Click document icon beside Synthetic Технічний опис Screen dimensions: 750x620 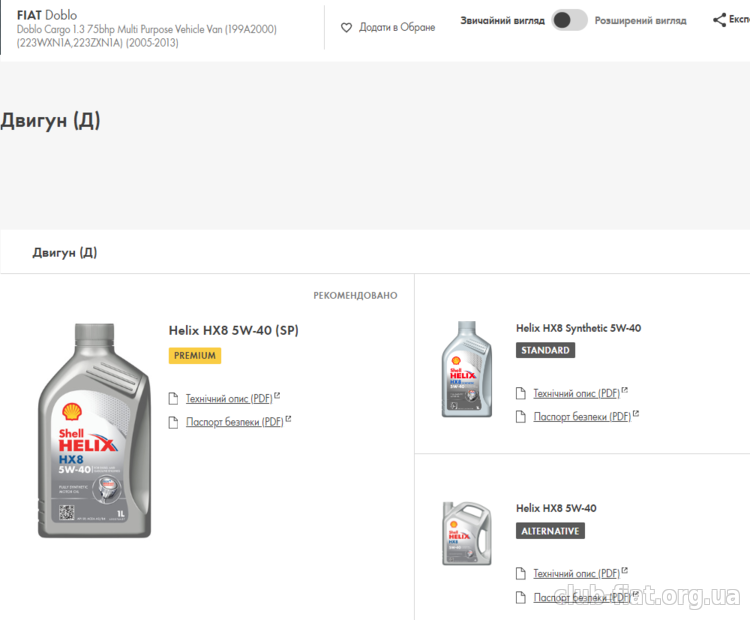tap(521, 393)
